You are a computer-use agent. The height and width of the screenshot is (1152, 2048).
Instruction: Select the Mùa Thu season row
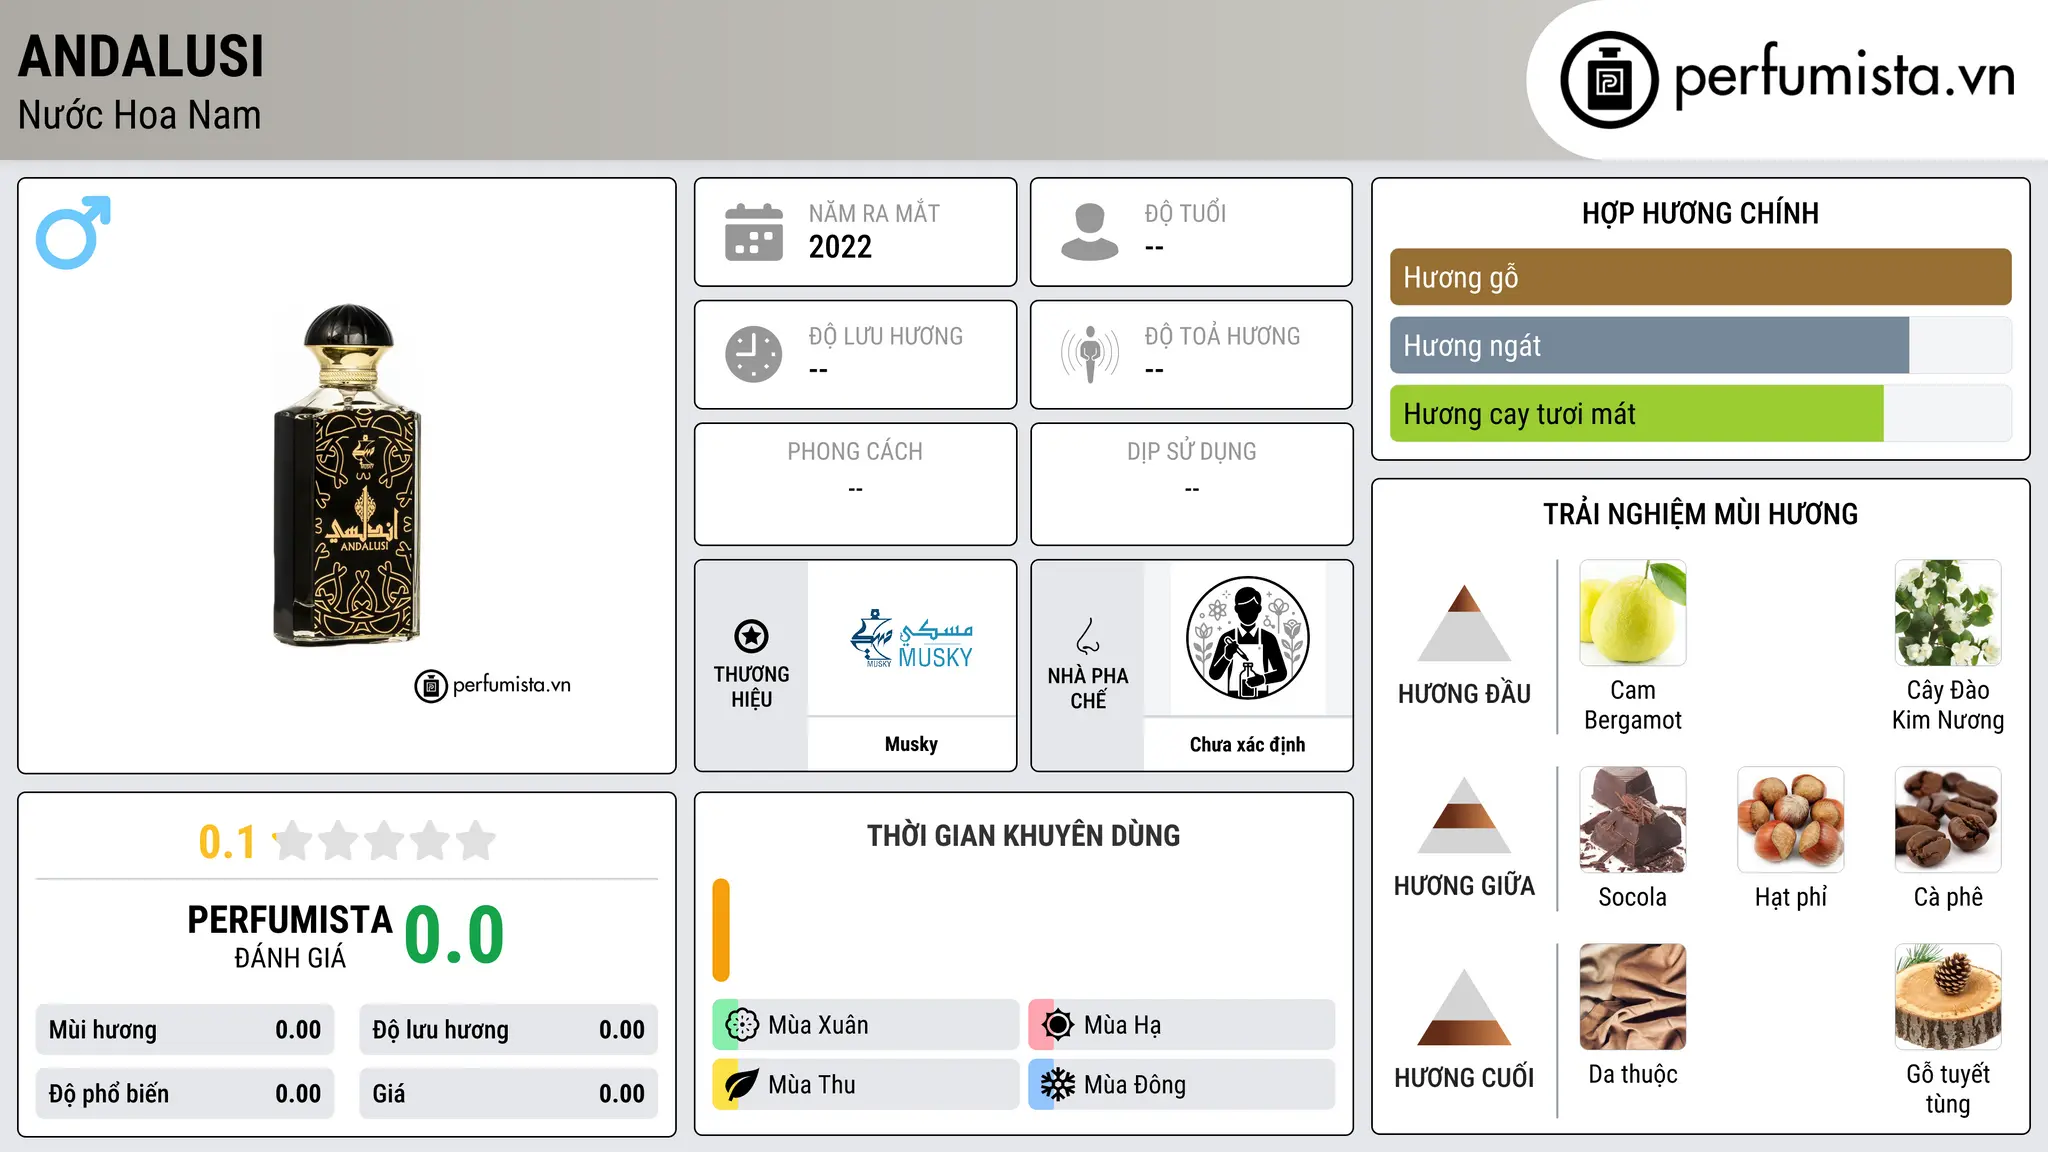[866, 1085]
